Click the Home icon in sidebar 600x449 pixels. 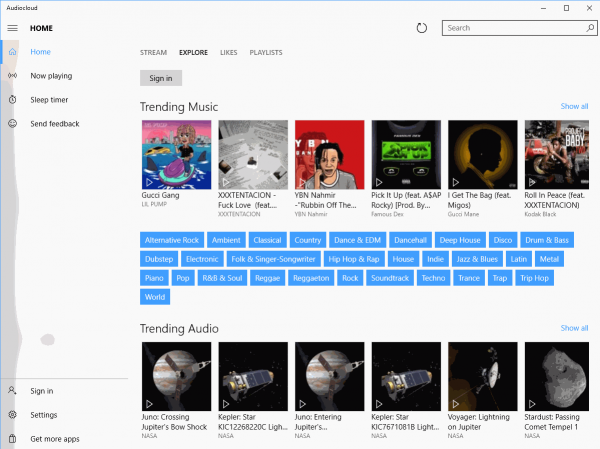12,52
